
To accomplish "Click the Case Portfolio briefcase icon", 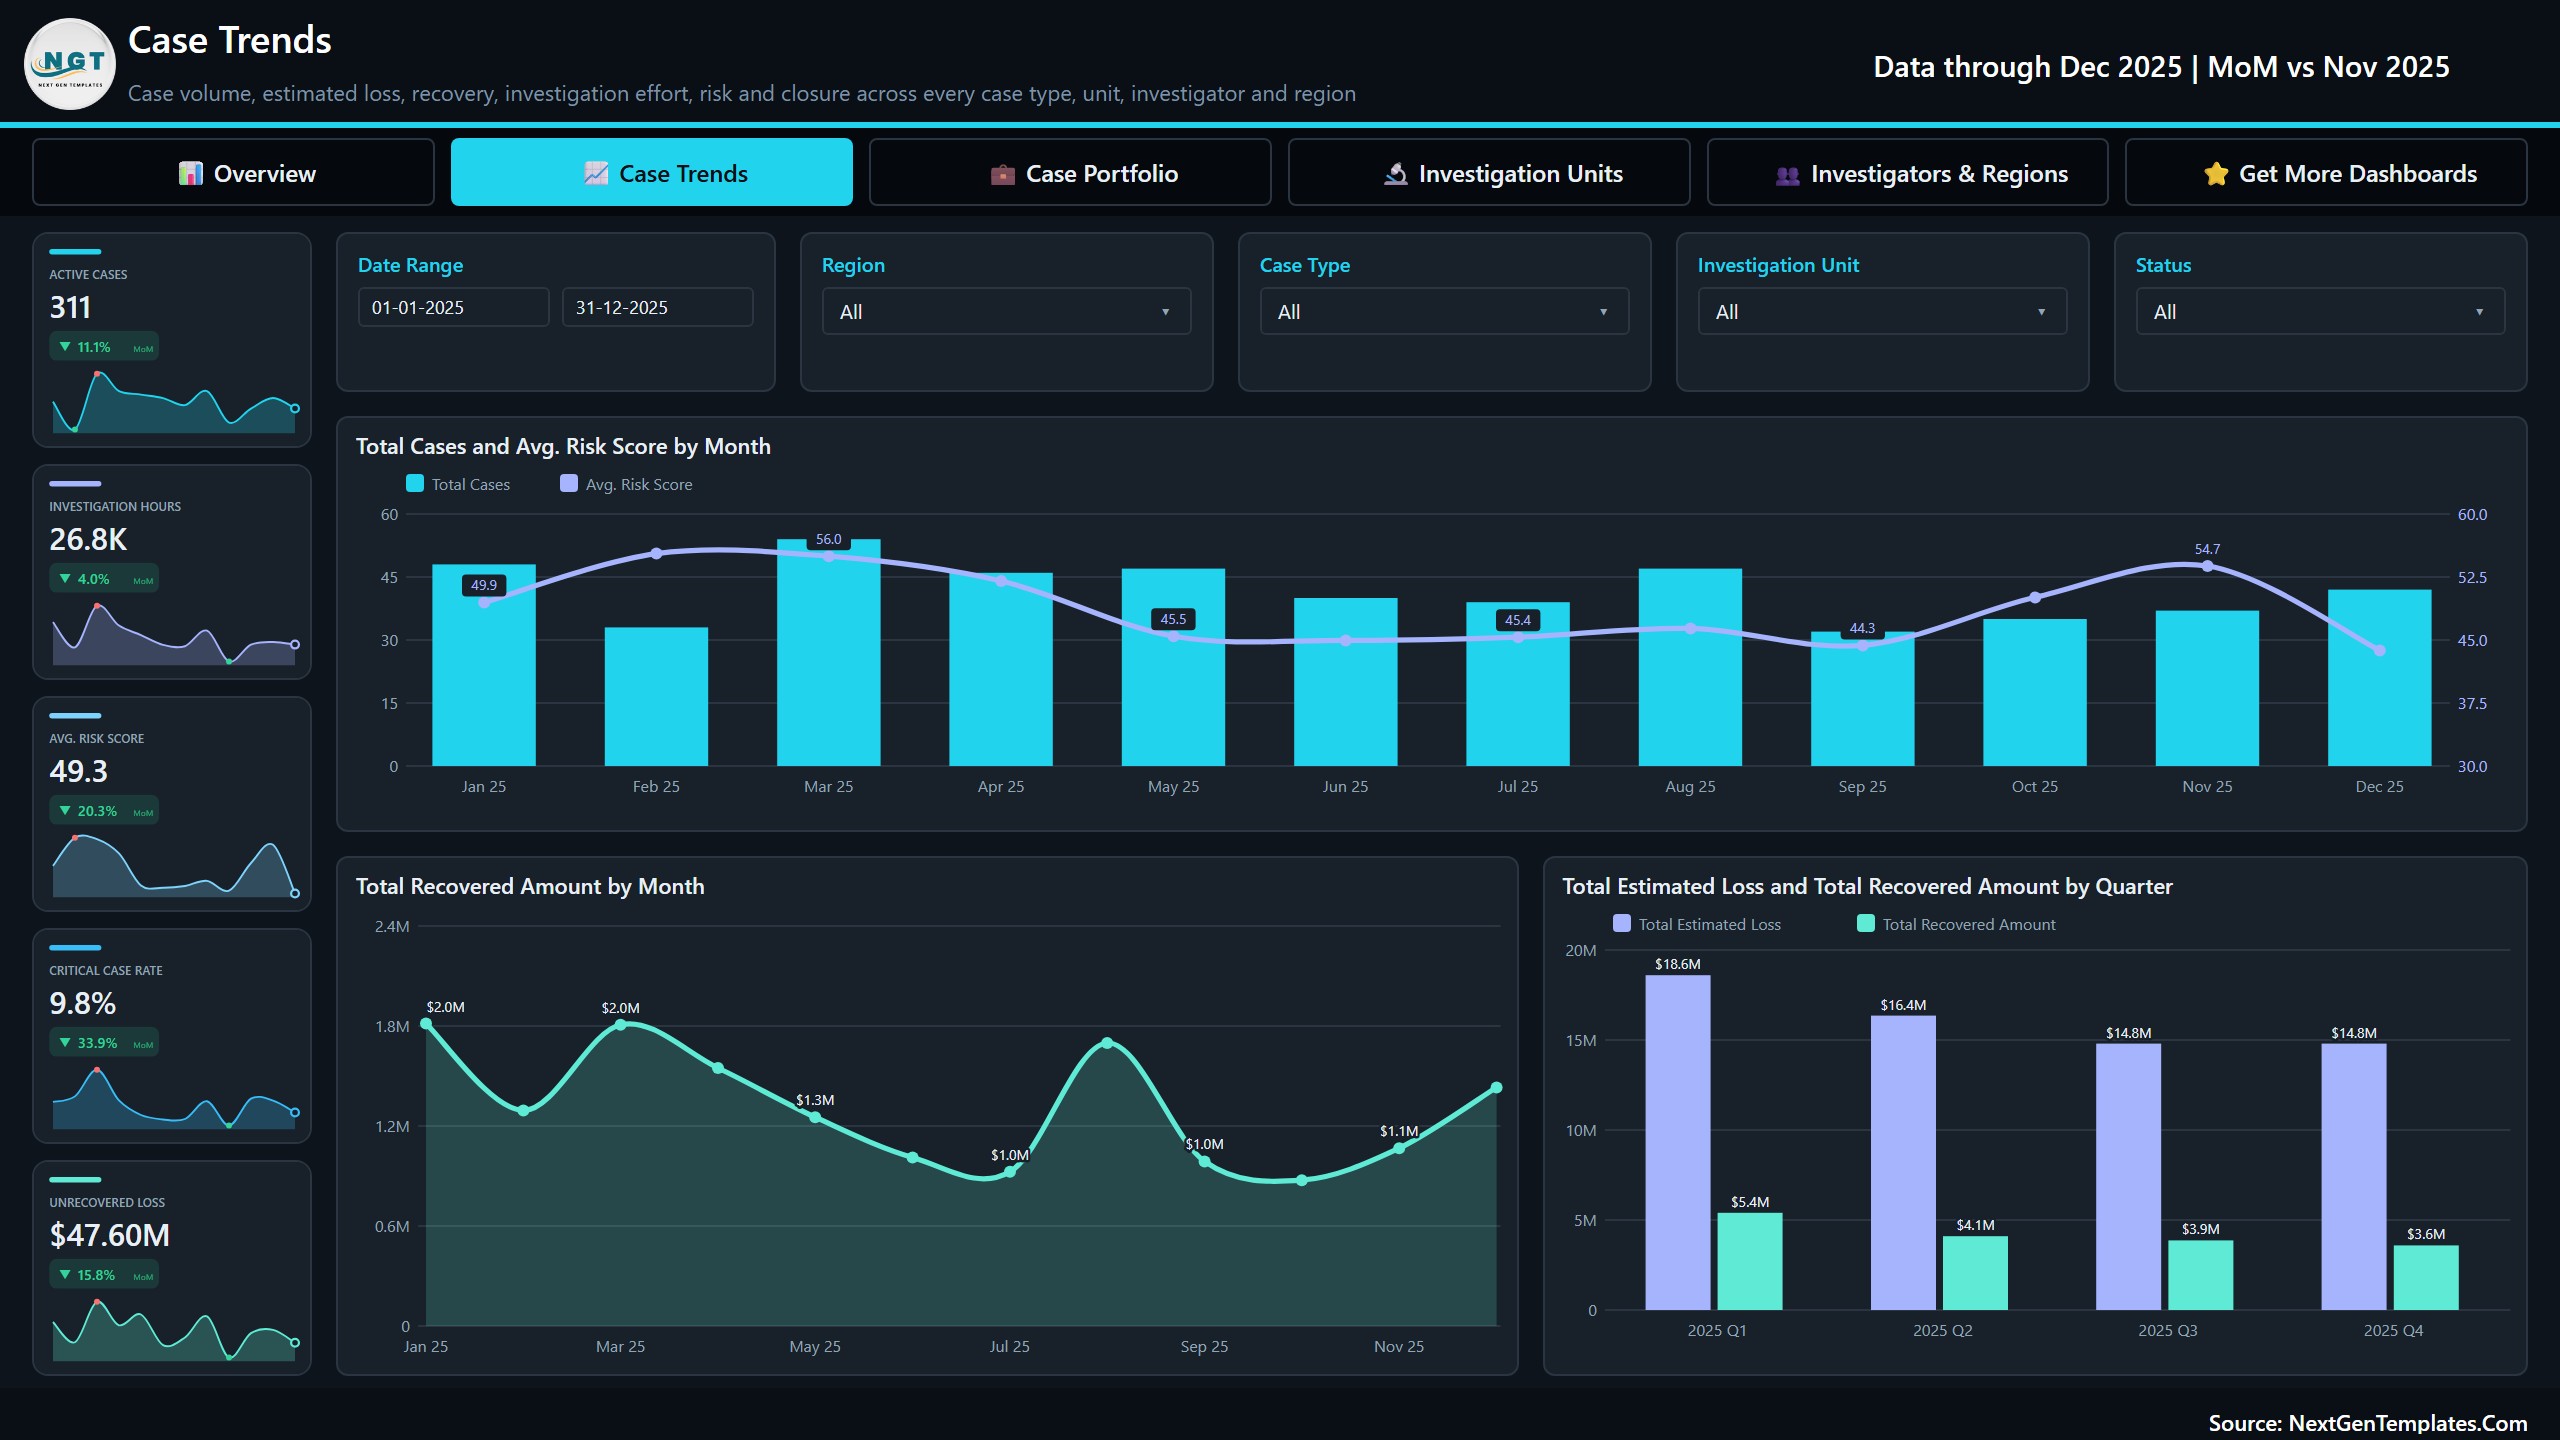I will [x=1002, y=174].
